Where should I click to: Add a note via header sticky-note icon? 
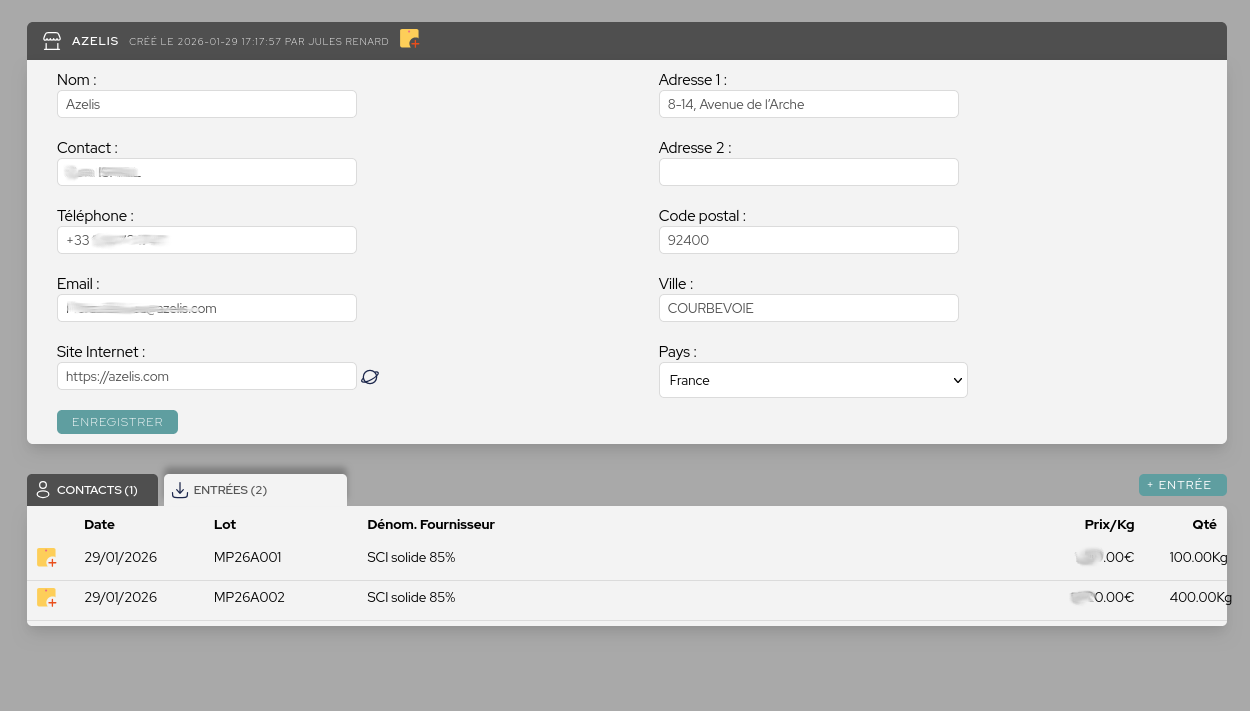tap(409, 39)
